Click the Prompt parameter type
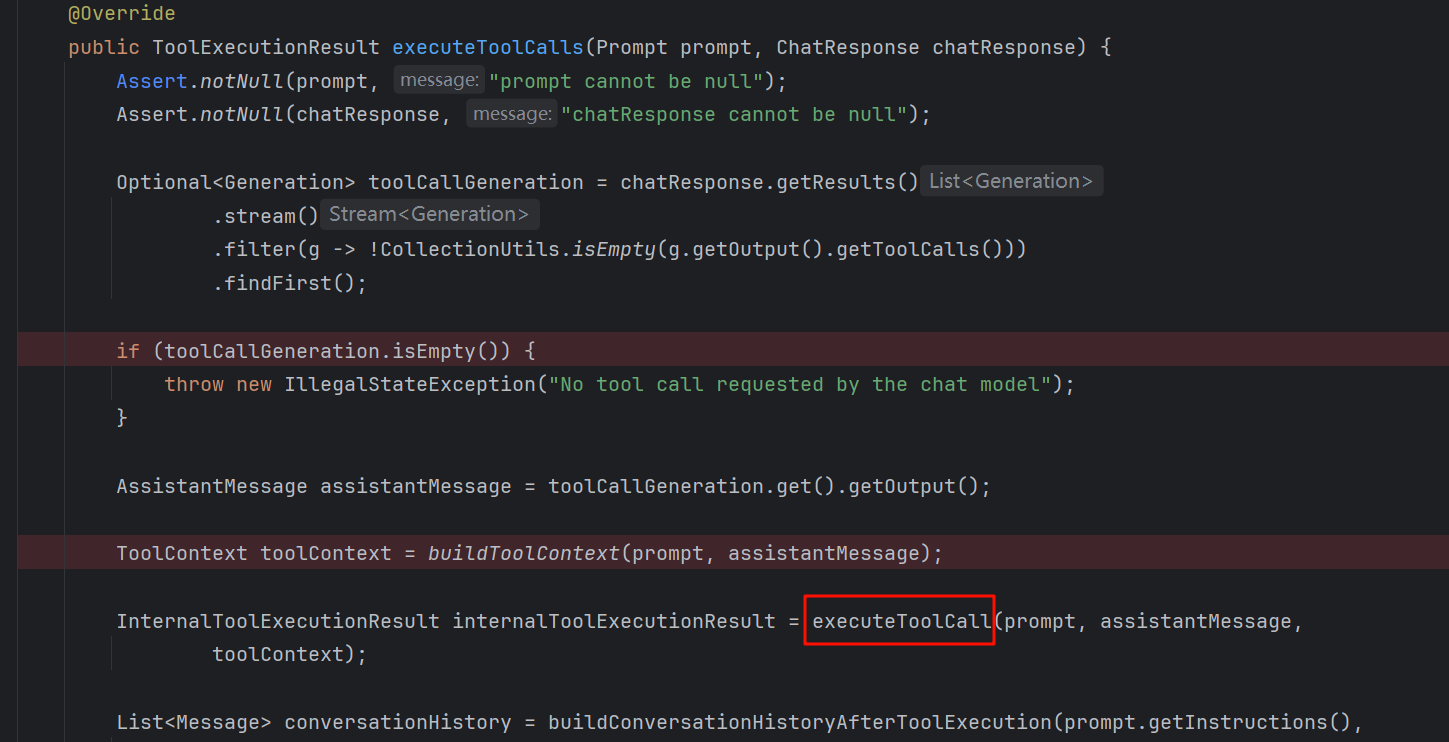This screenshot has height=742, width=1449. (631, 47)
